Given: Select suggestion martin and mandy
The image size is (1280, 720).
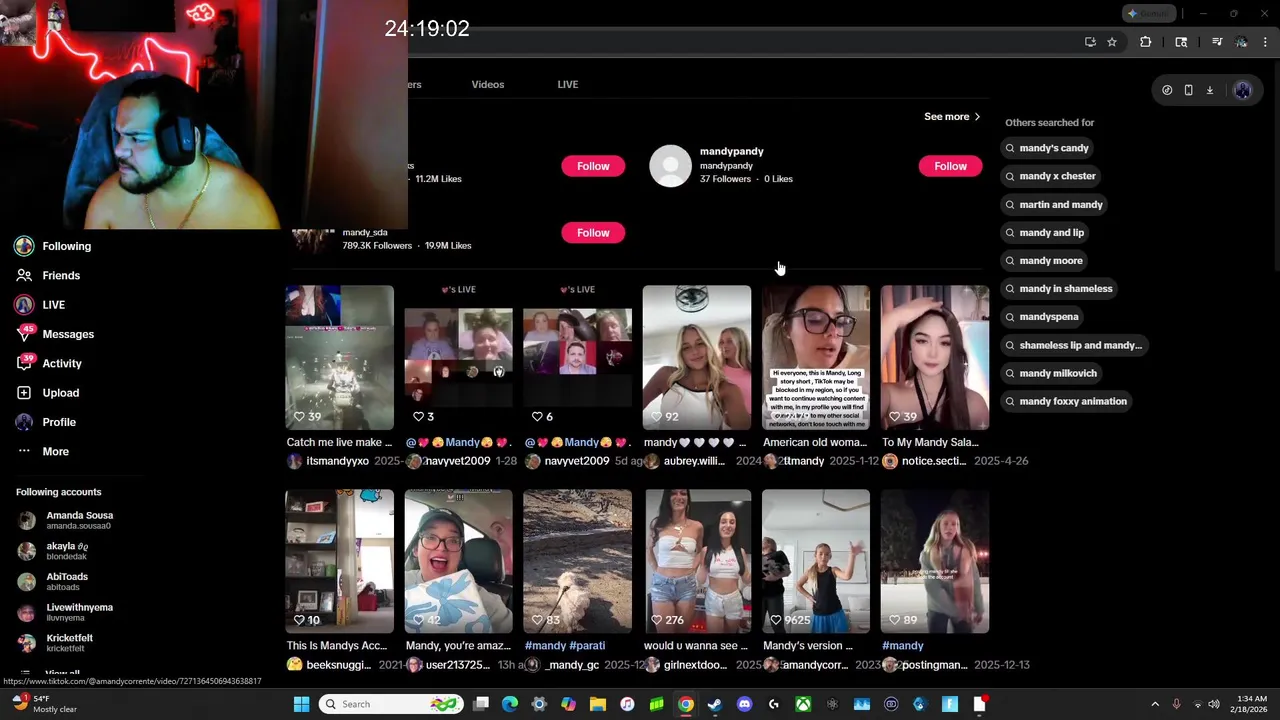Looking at the screenshot, I should click(1053, 204).
